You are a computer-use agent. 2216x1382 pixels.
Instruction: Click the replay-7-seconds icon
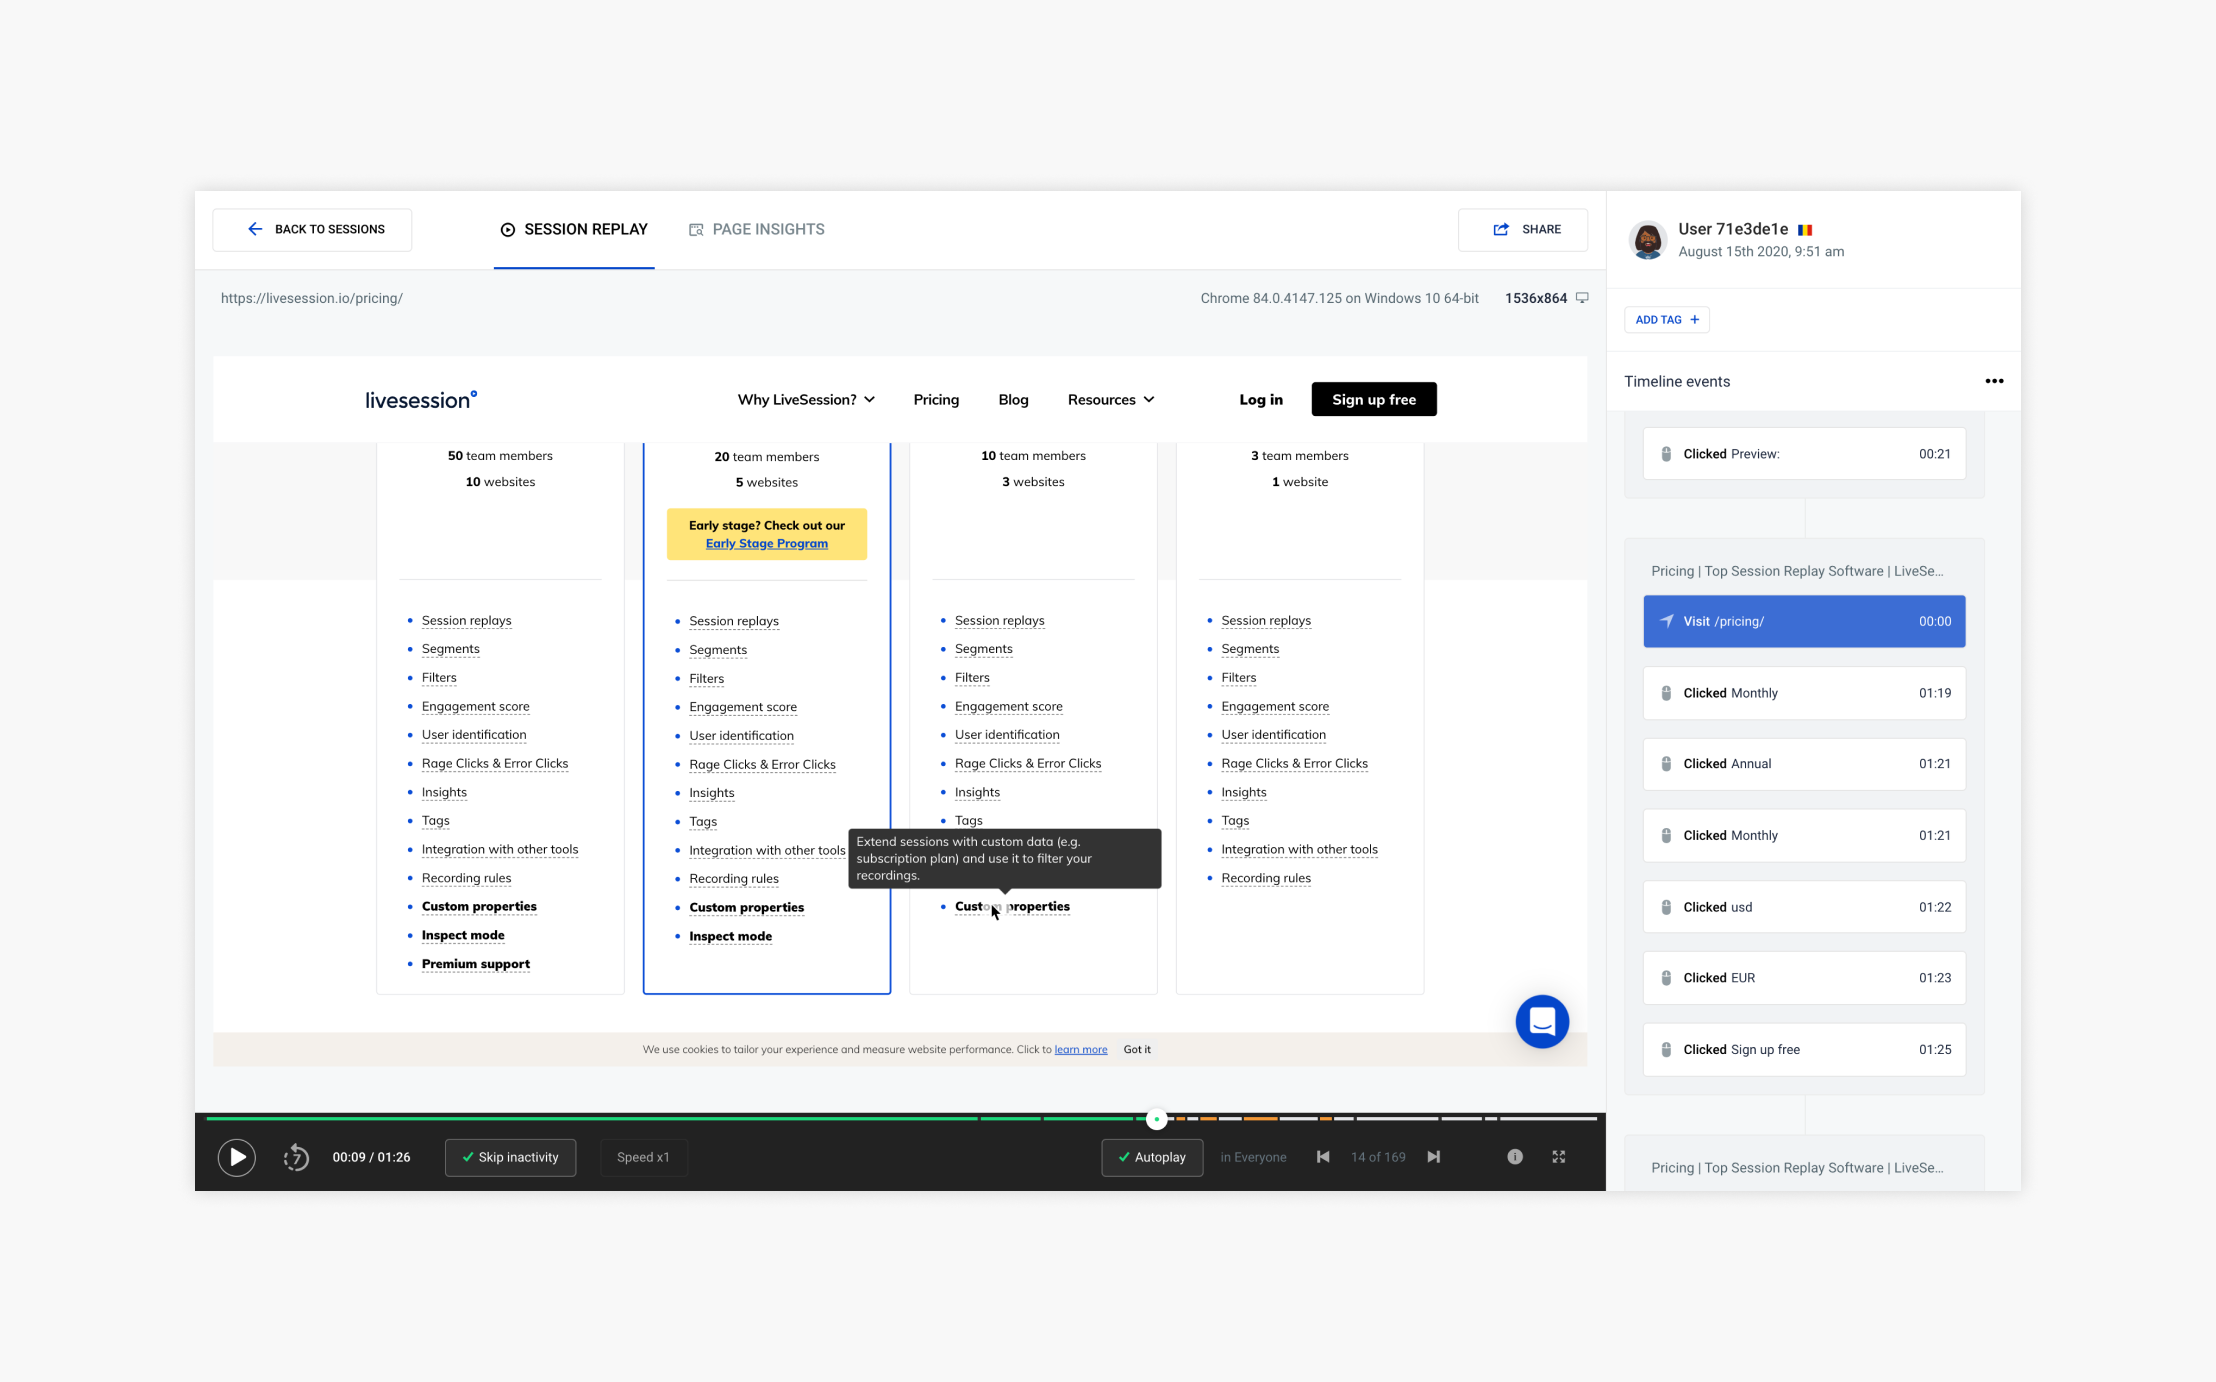click(296, 1157)
